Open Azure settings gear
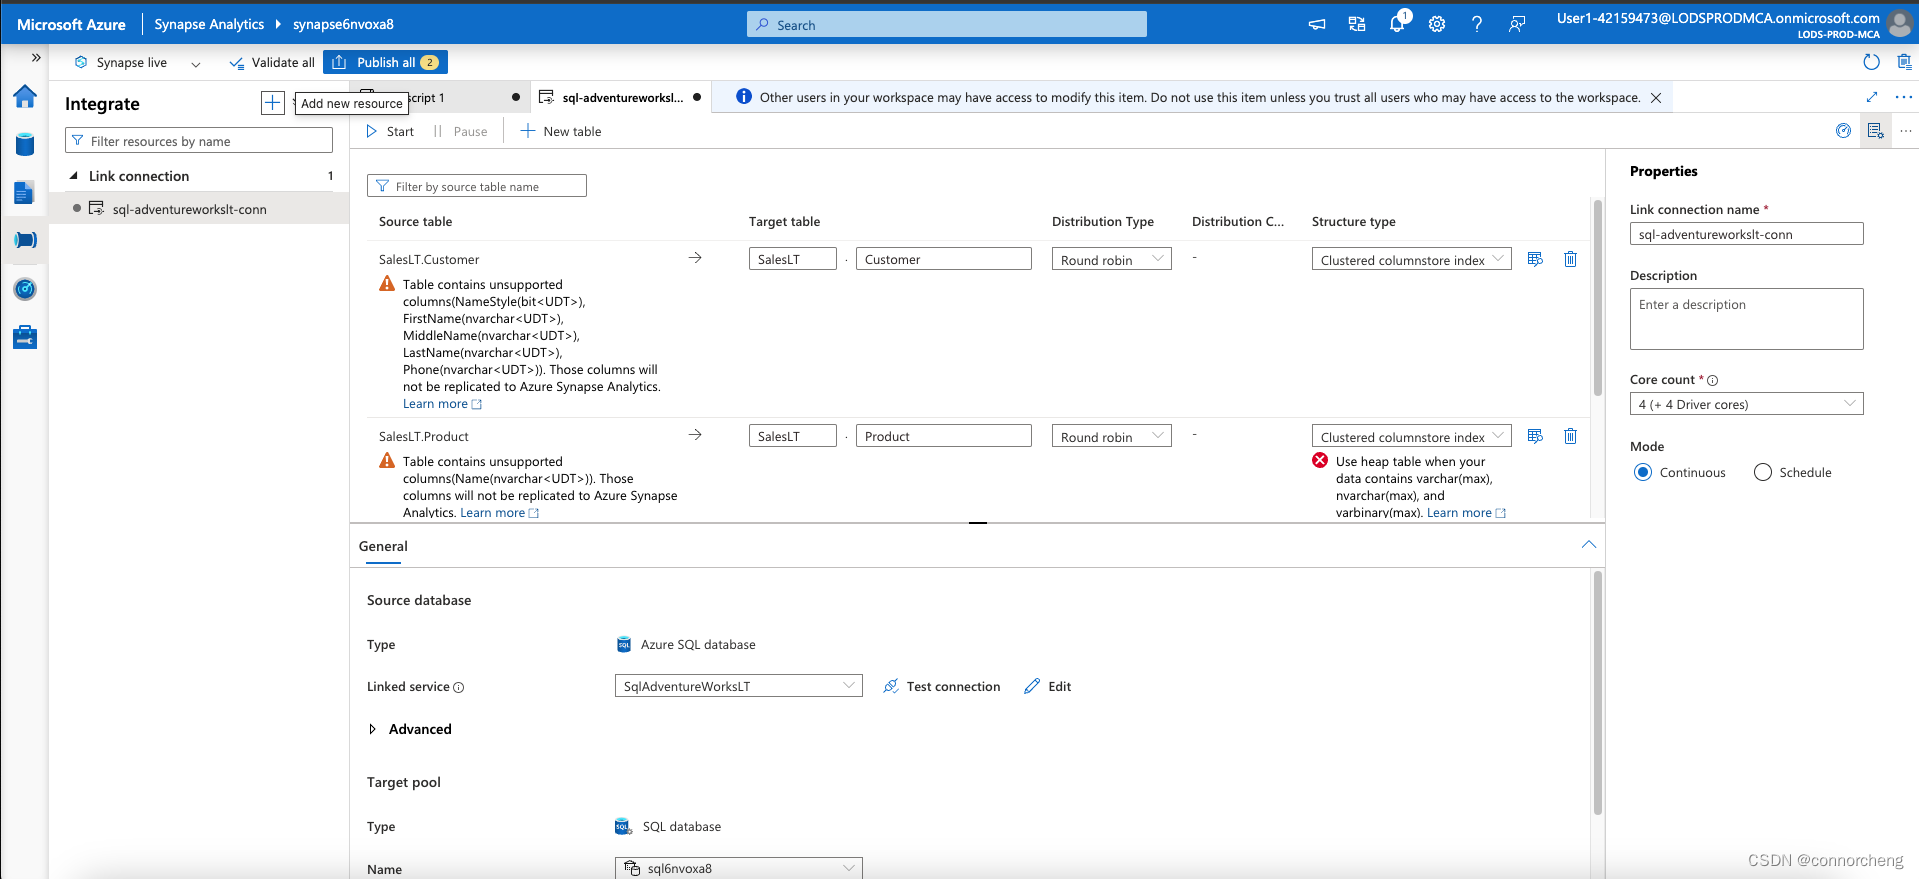 [1437, 24]
